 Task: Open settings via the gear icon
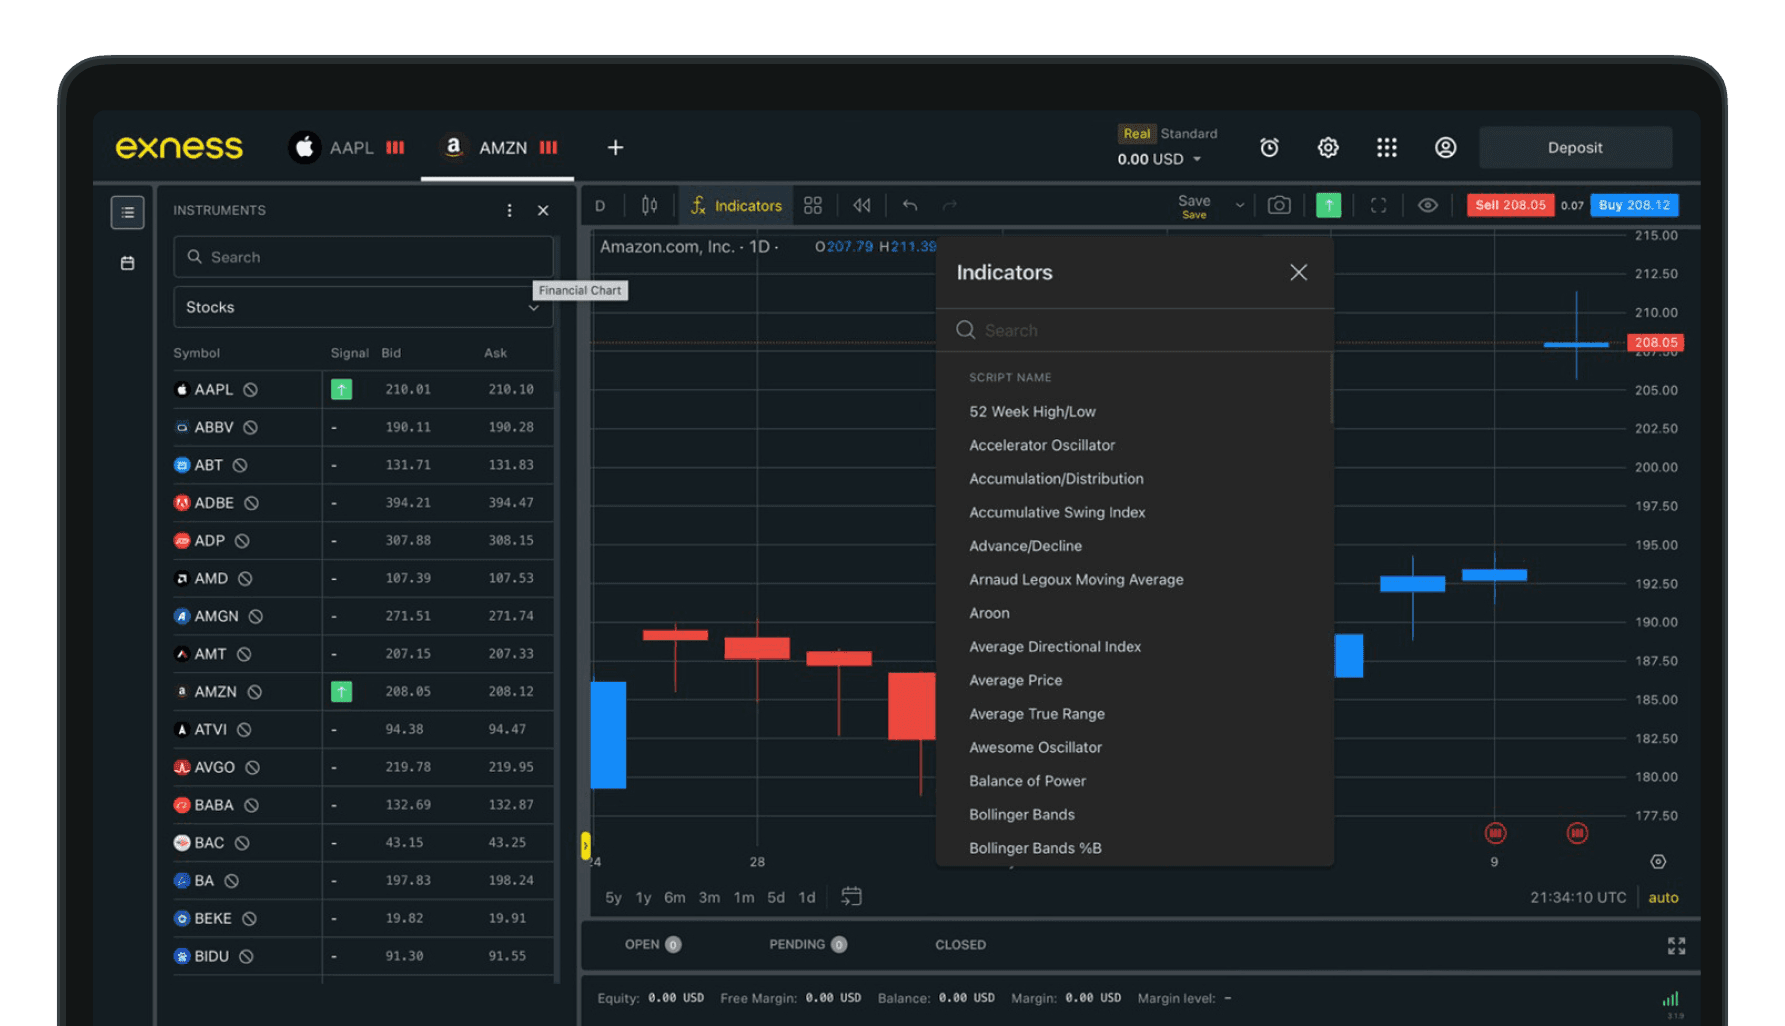pyautogui.click(x=1328, y=148)
